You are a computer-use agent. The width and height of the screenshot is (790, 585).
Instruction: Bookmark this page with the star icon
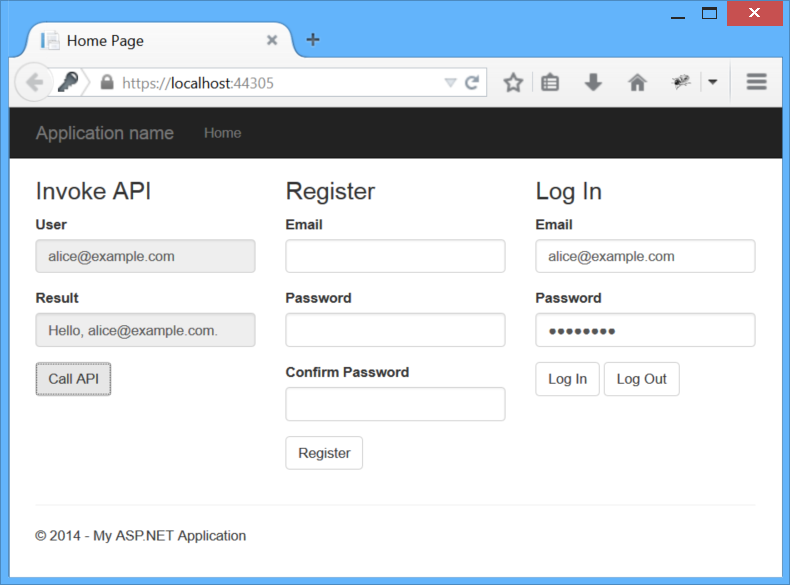(513, 83)
